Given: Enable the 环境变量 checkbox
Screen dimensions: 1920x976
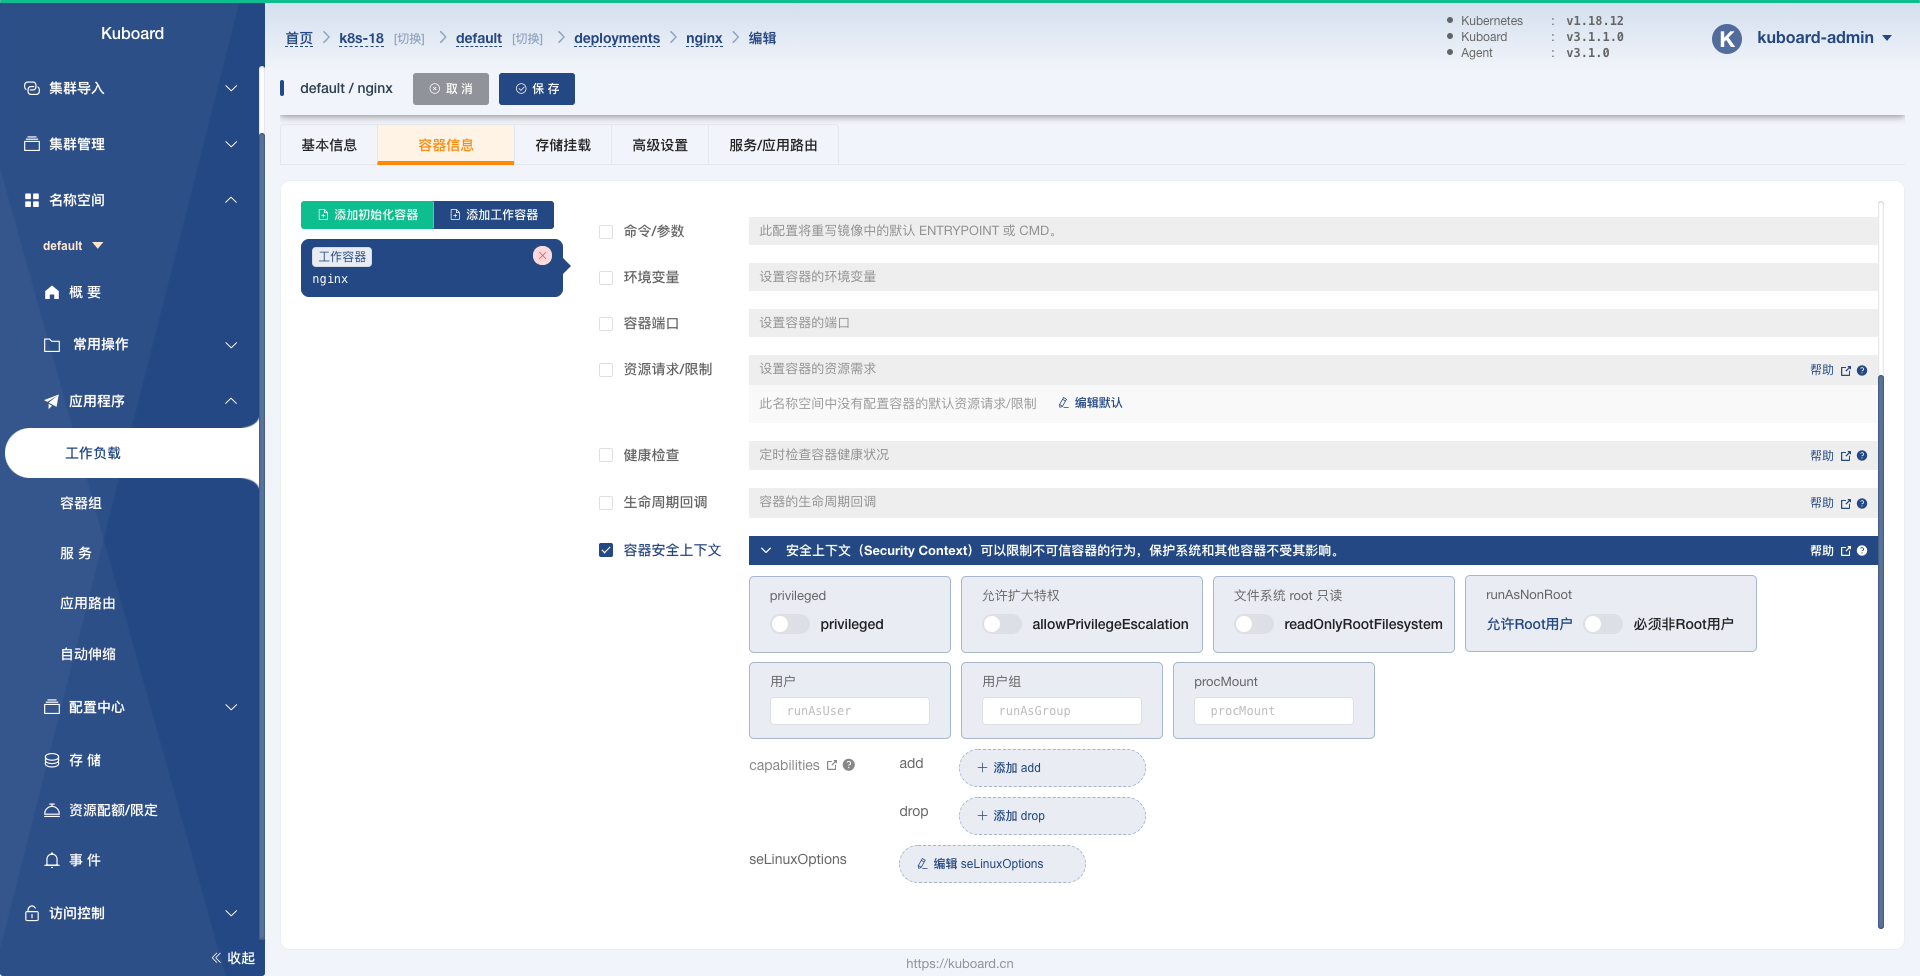Looking at the screenshot, I should click(606, 278).
